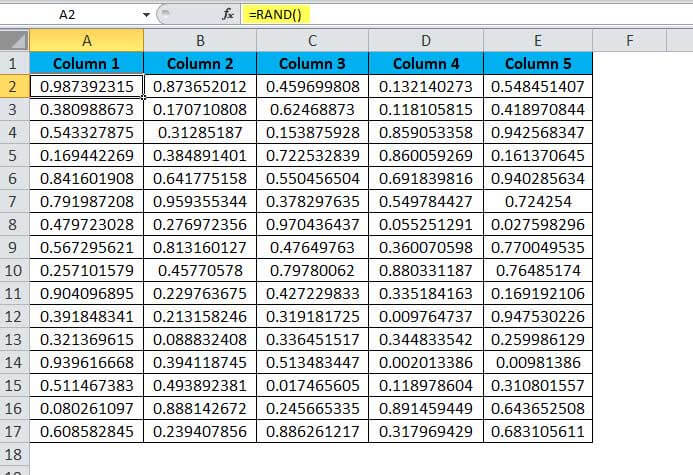Click the formula bar containing =RAND()
This screenshot has height=475, width=693.
pyautogui.click(x=468, y=15)
